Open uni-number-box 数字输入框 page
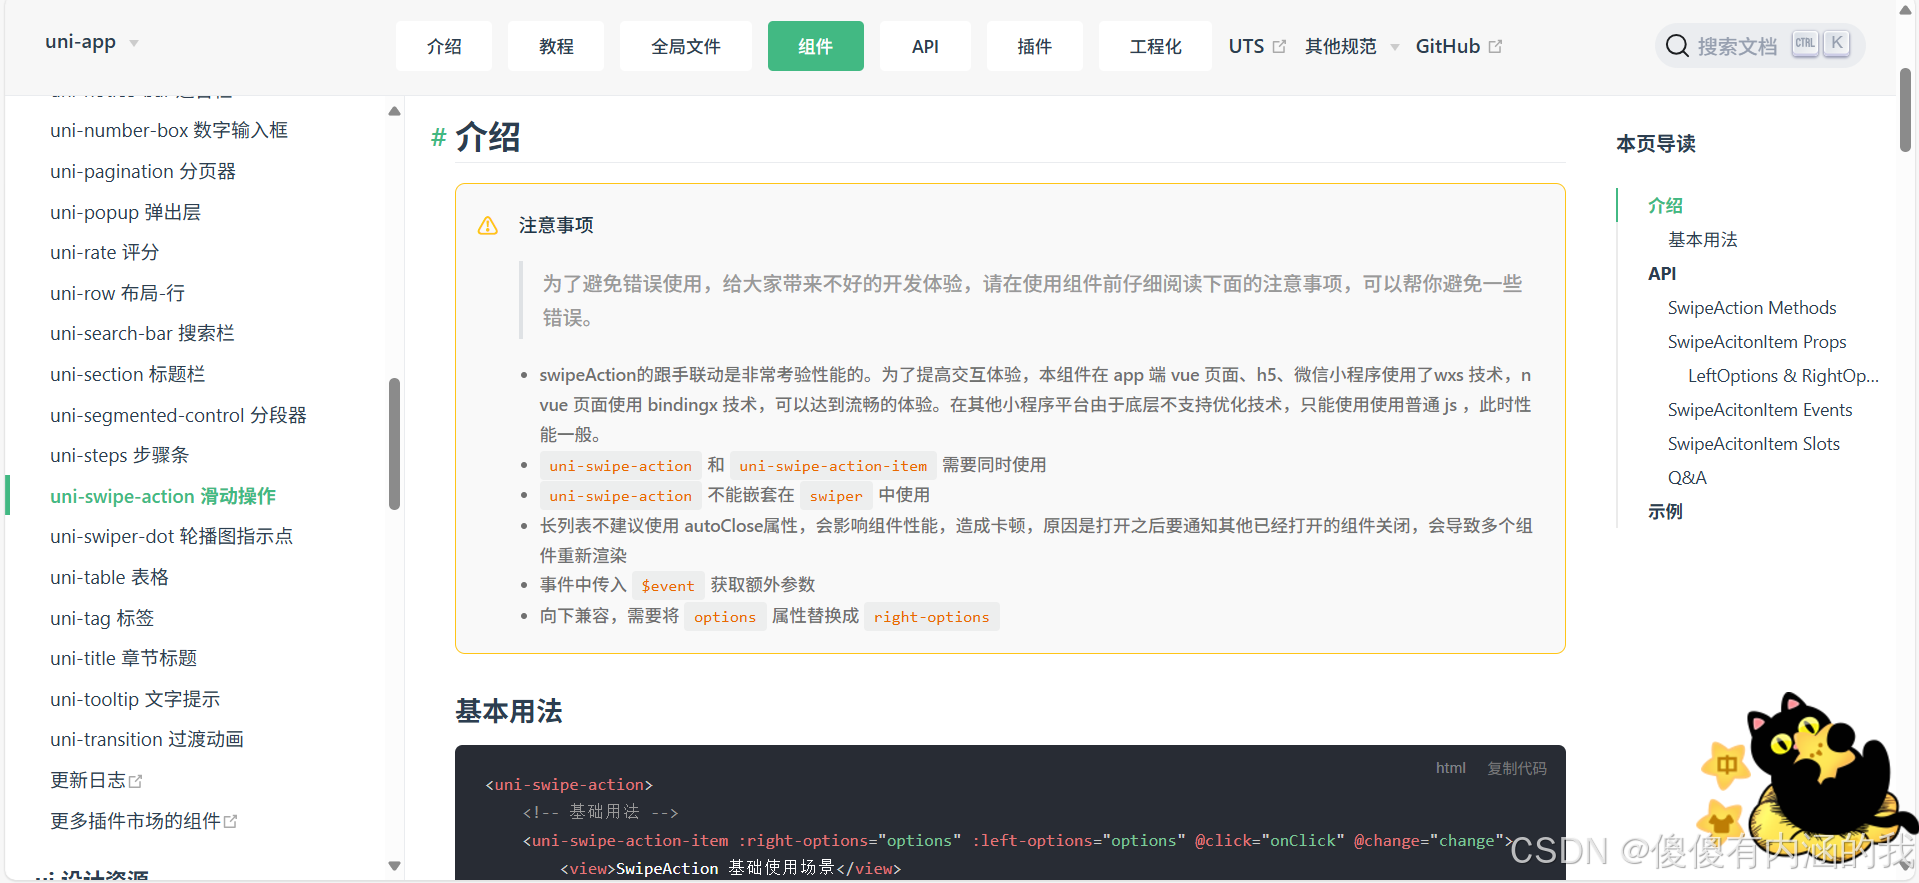Viewport: 1919px width, 883px height. coord(169,130)
